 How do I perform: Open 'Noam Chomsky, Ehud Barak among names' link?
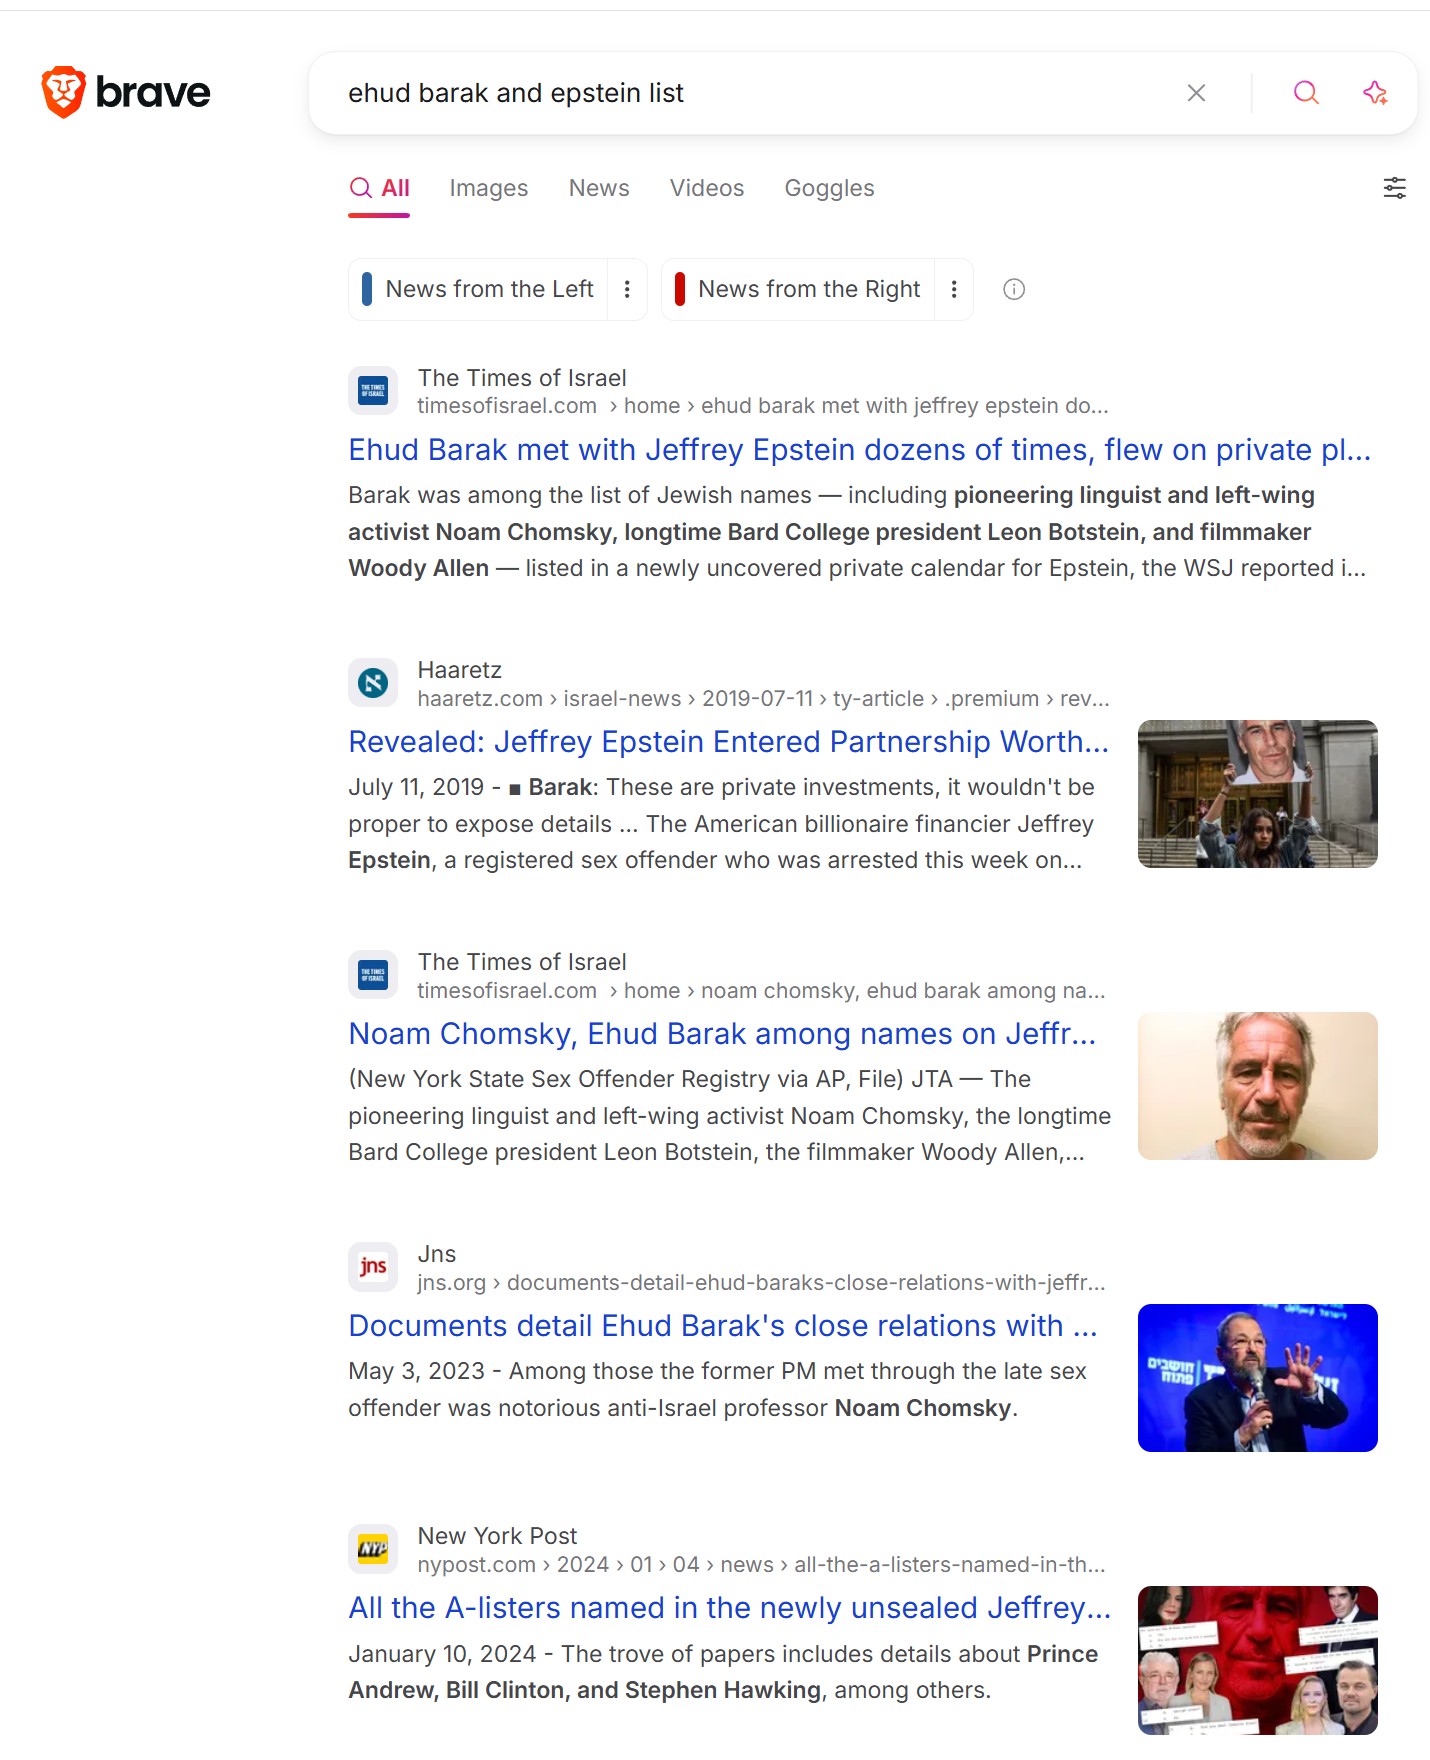(x=722, y=1034)
